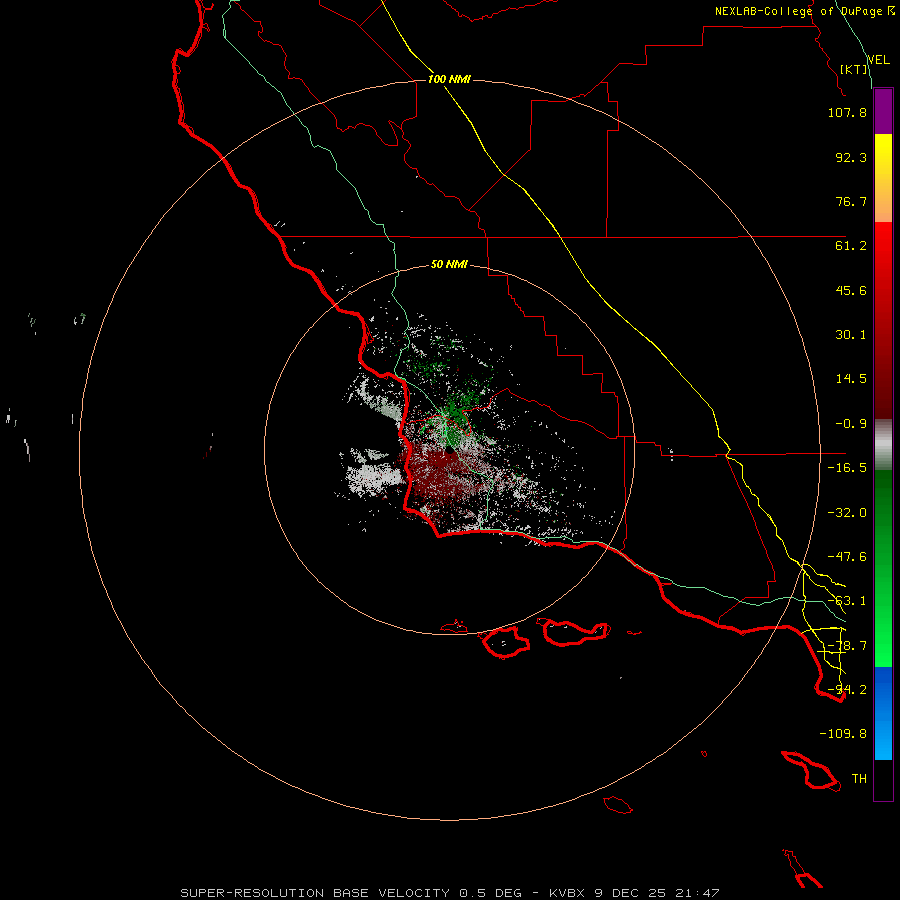
Task: Select the 61.2 legend value
Action: pyautogui.click(x=851, y=246)
